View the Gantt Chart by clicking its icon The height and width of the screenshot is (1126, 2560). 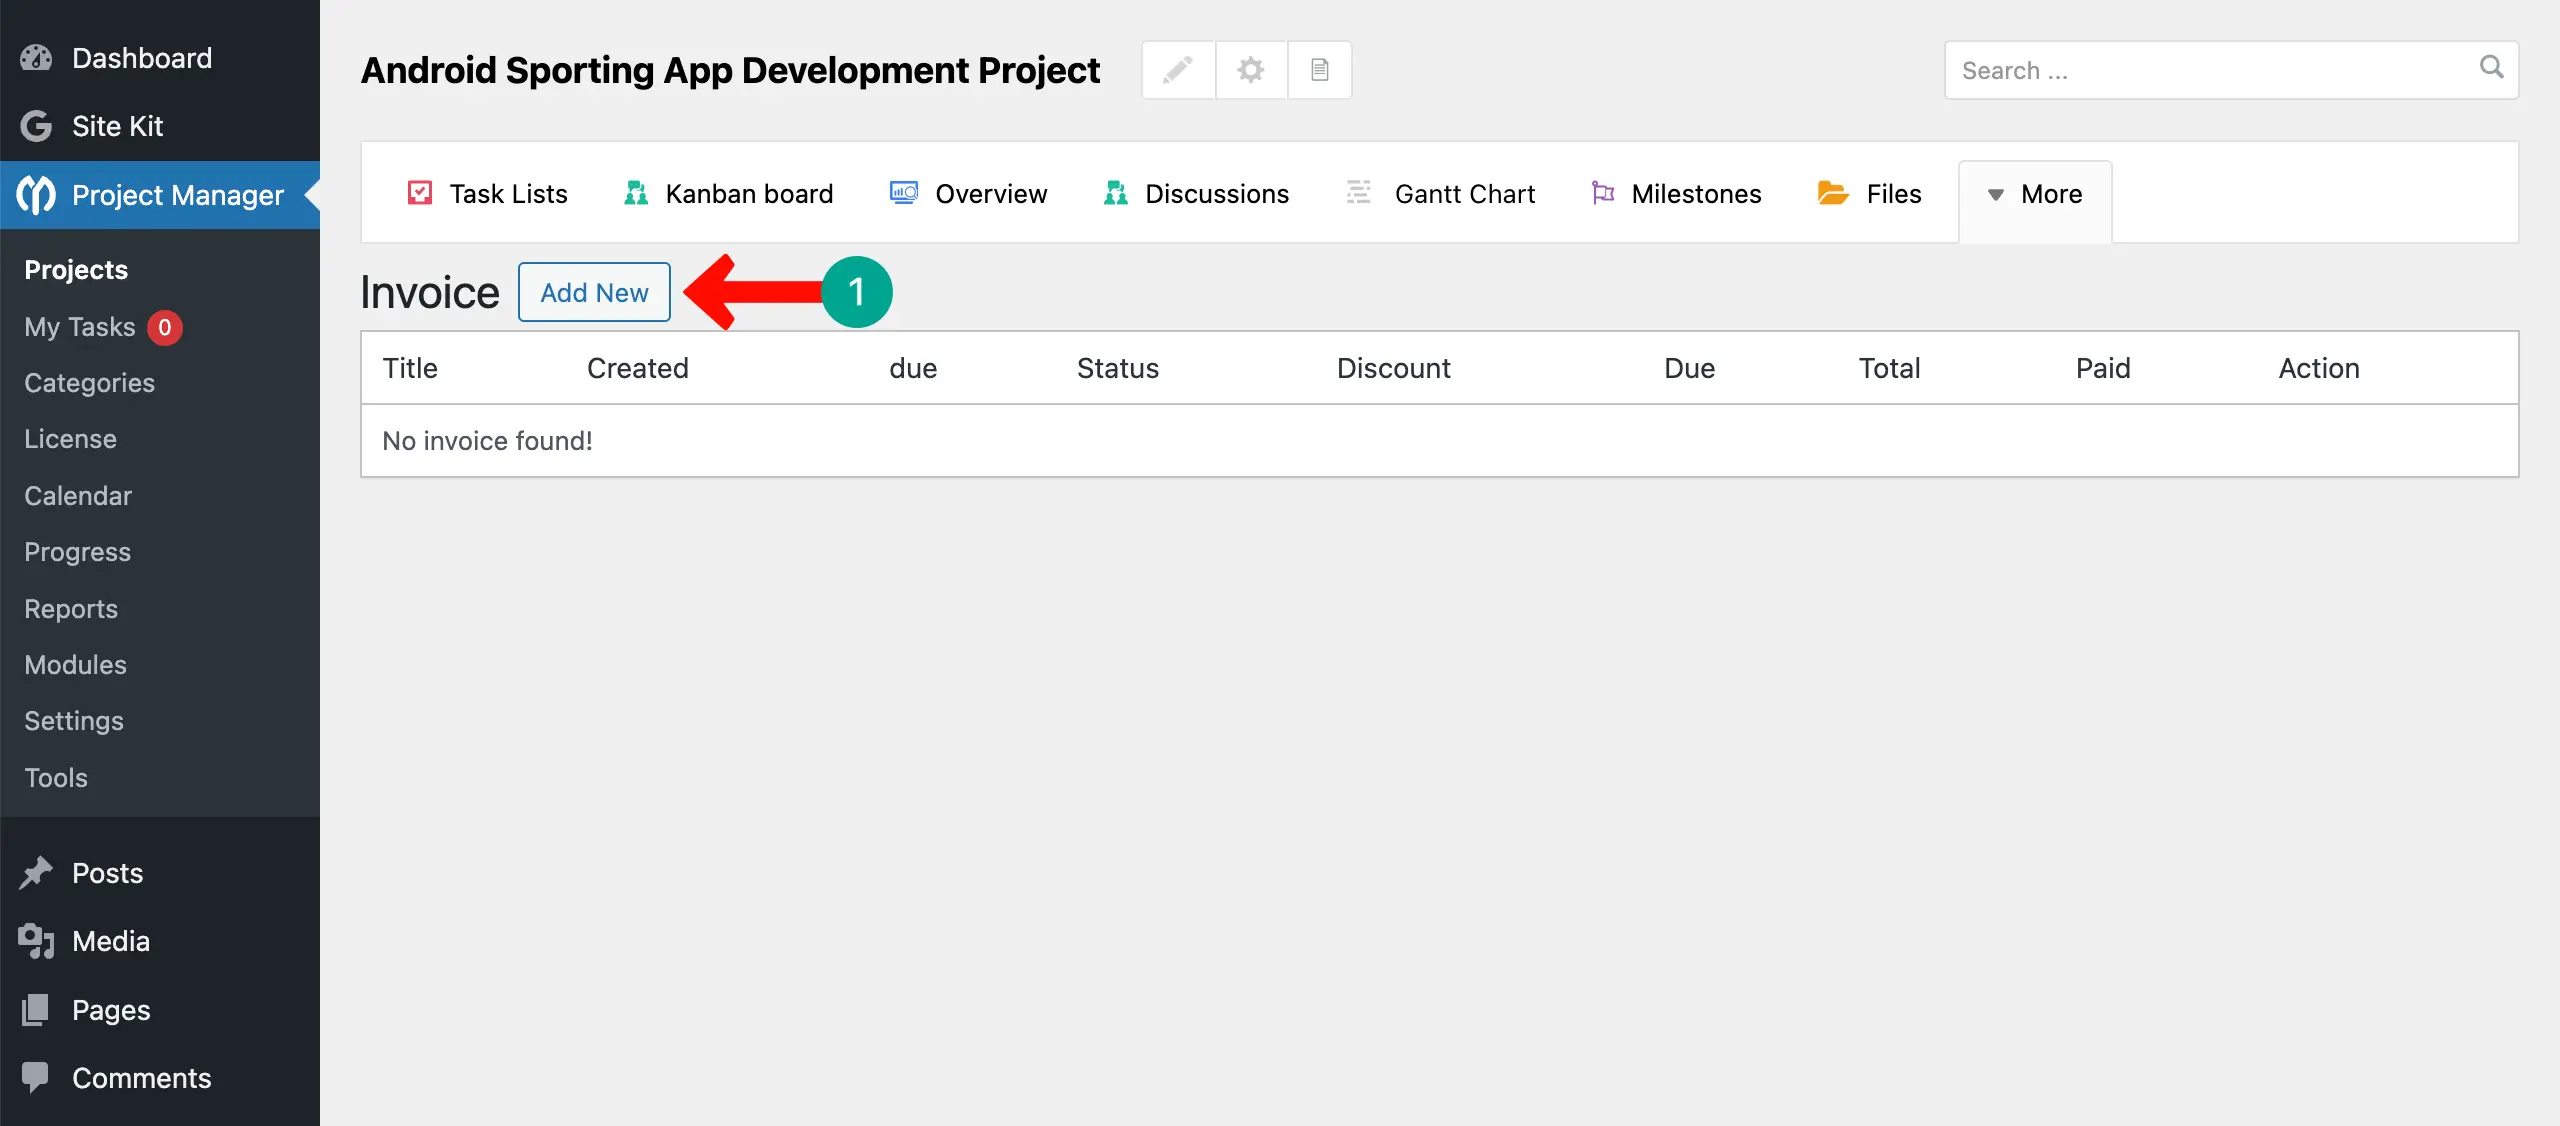pyautogui.click(x=1357, y=192)
